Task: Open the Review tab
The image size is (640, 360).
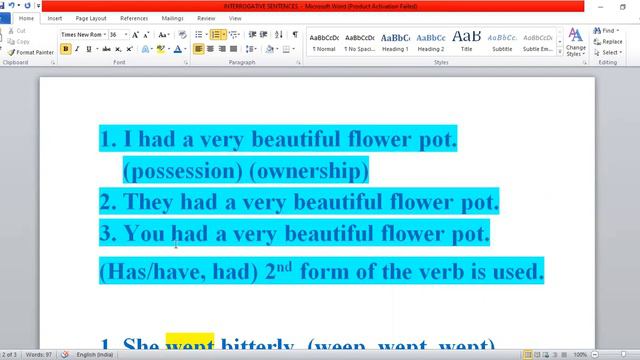Action: 206,18
